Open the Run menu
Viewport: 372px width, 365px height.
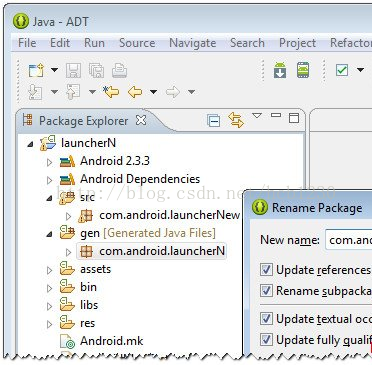(x=94, y=43)
